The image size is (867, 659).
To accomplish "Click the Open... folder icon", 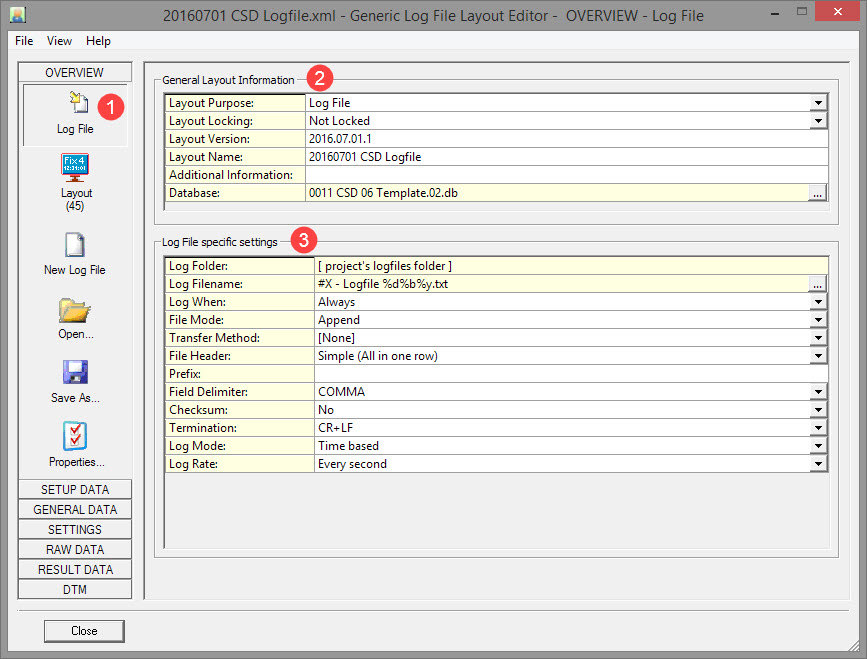I will pos(76,310).
